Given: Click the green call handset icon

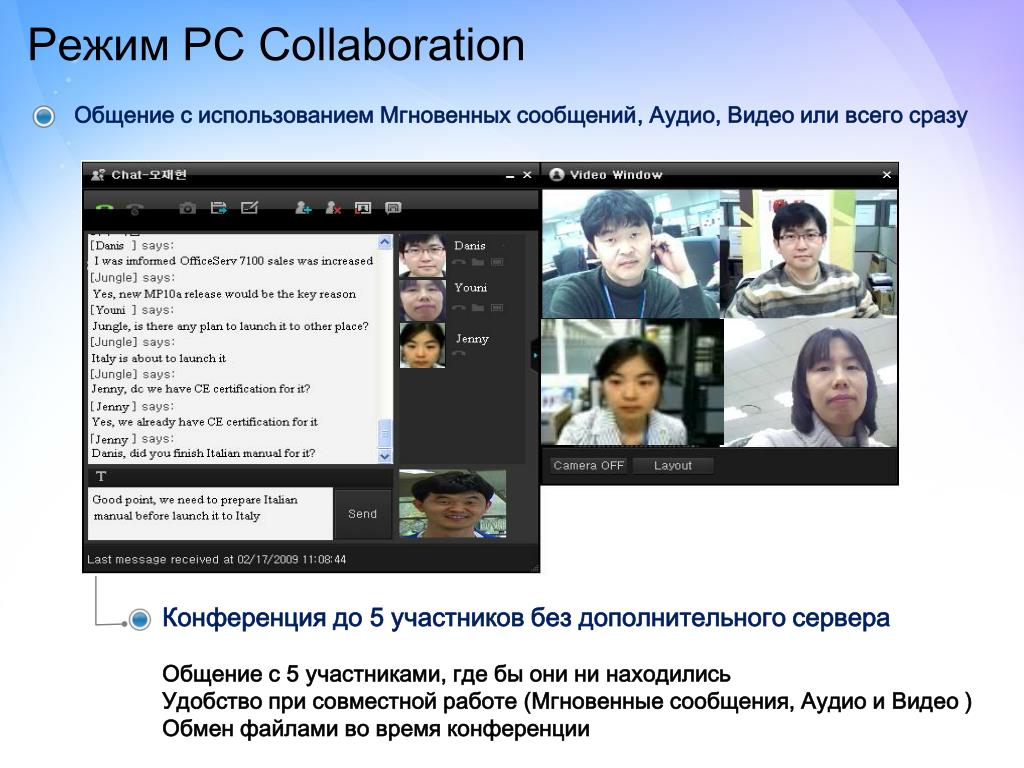Looking at the screenshot, I should [104, 209].
